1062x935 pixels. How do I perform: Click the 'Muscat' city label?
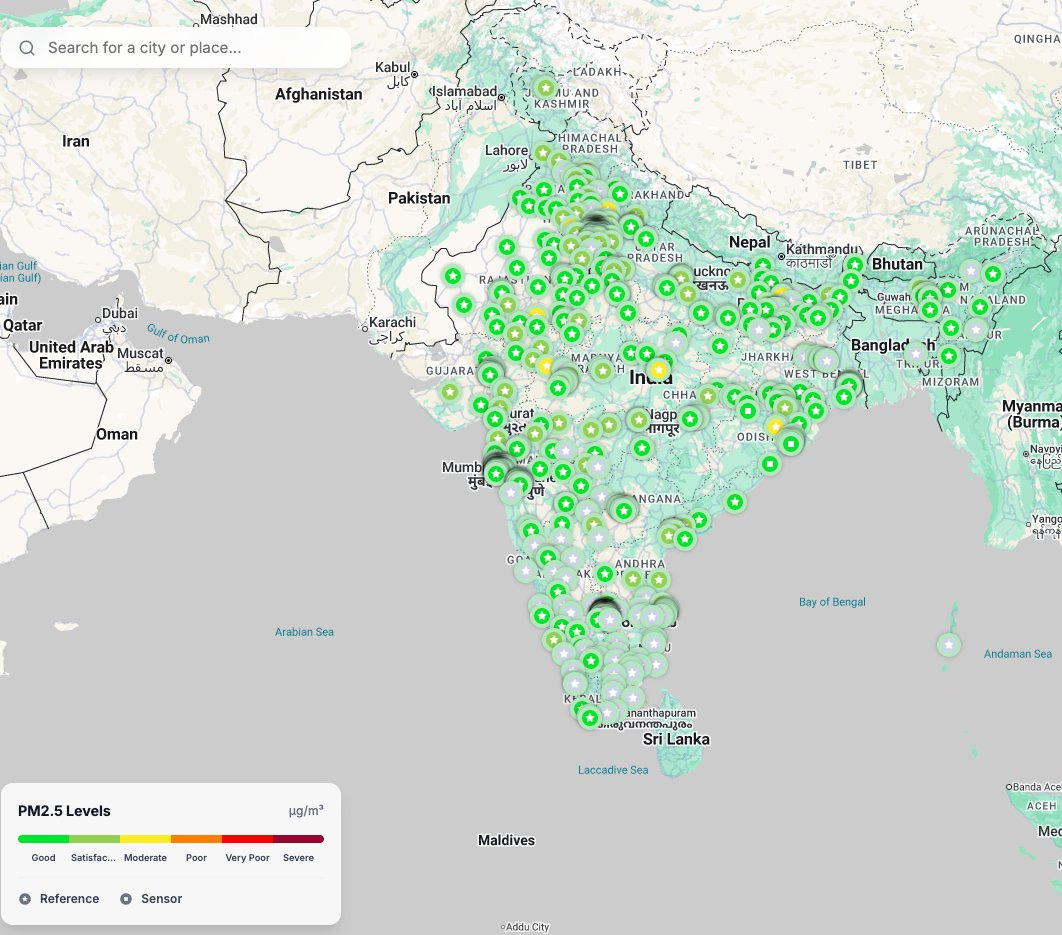coord(140,354)
